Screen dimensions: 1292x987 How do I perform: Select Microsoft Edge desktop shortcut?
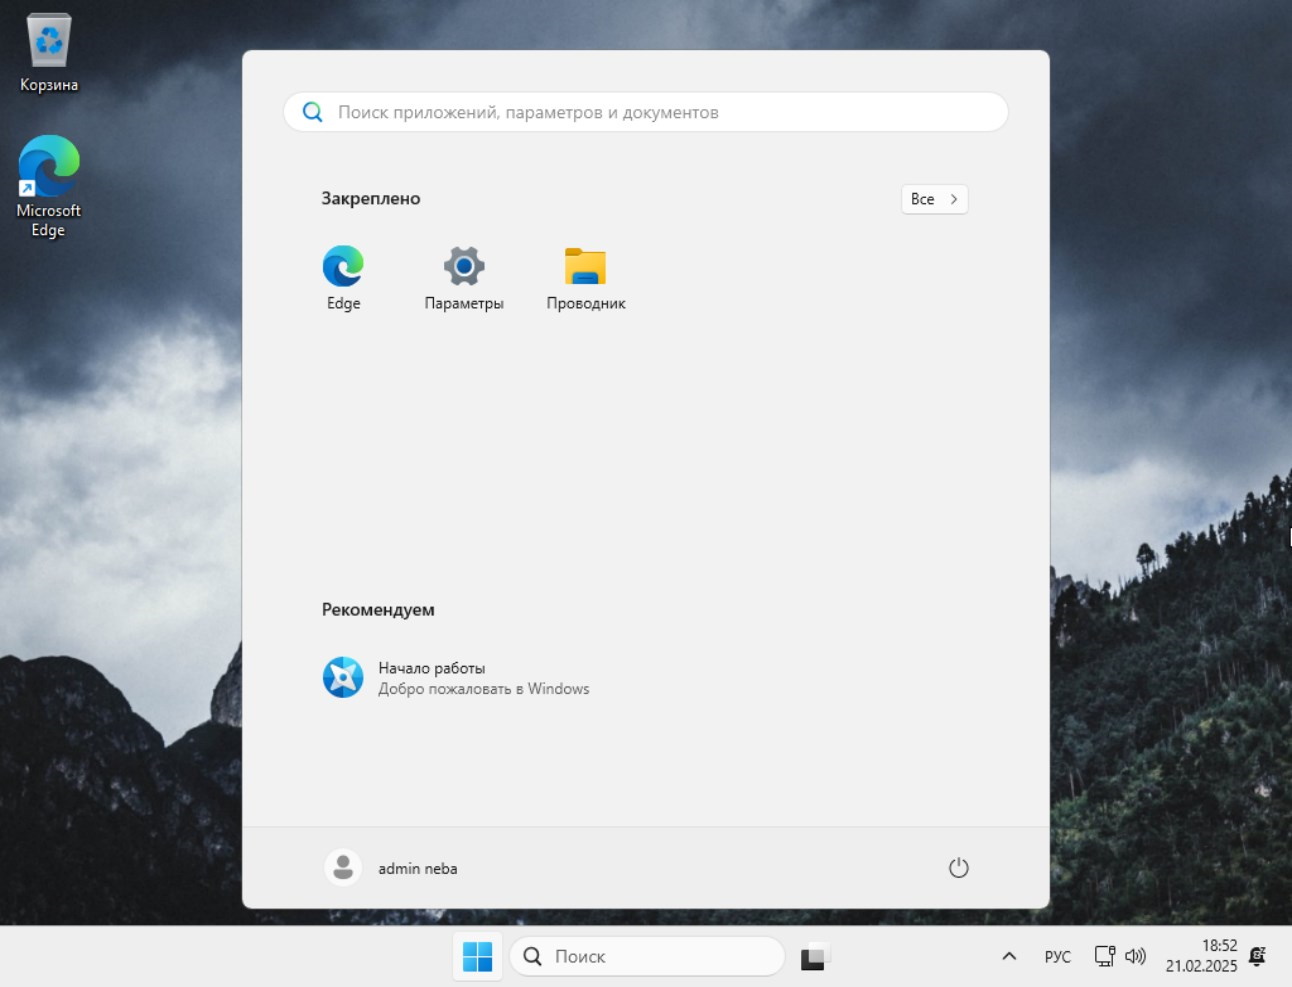(x=48, y=187)
